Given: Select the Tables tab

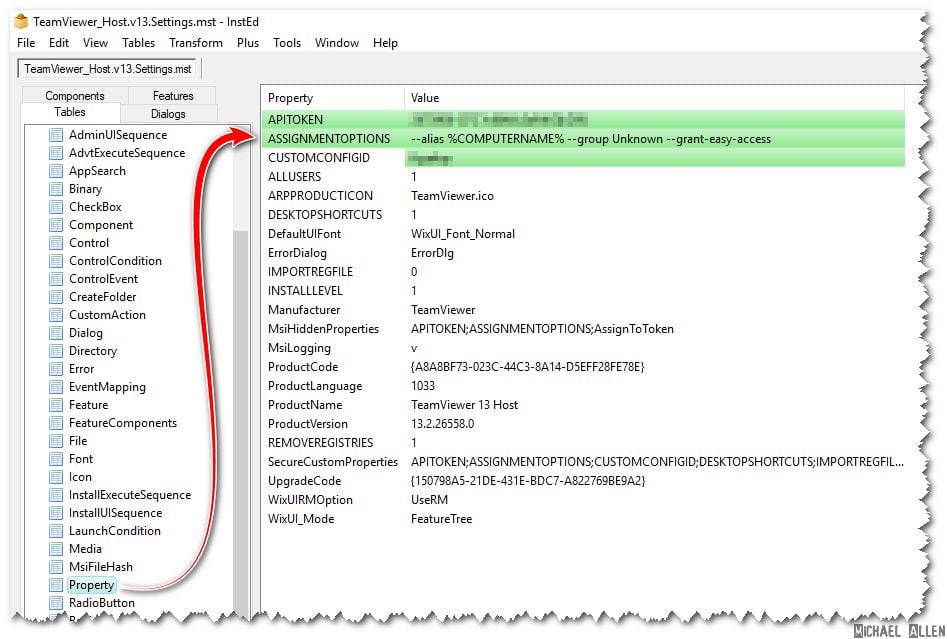Looking at the screenshot, I should click(70, 112).
